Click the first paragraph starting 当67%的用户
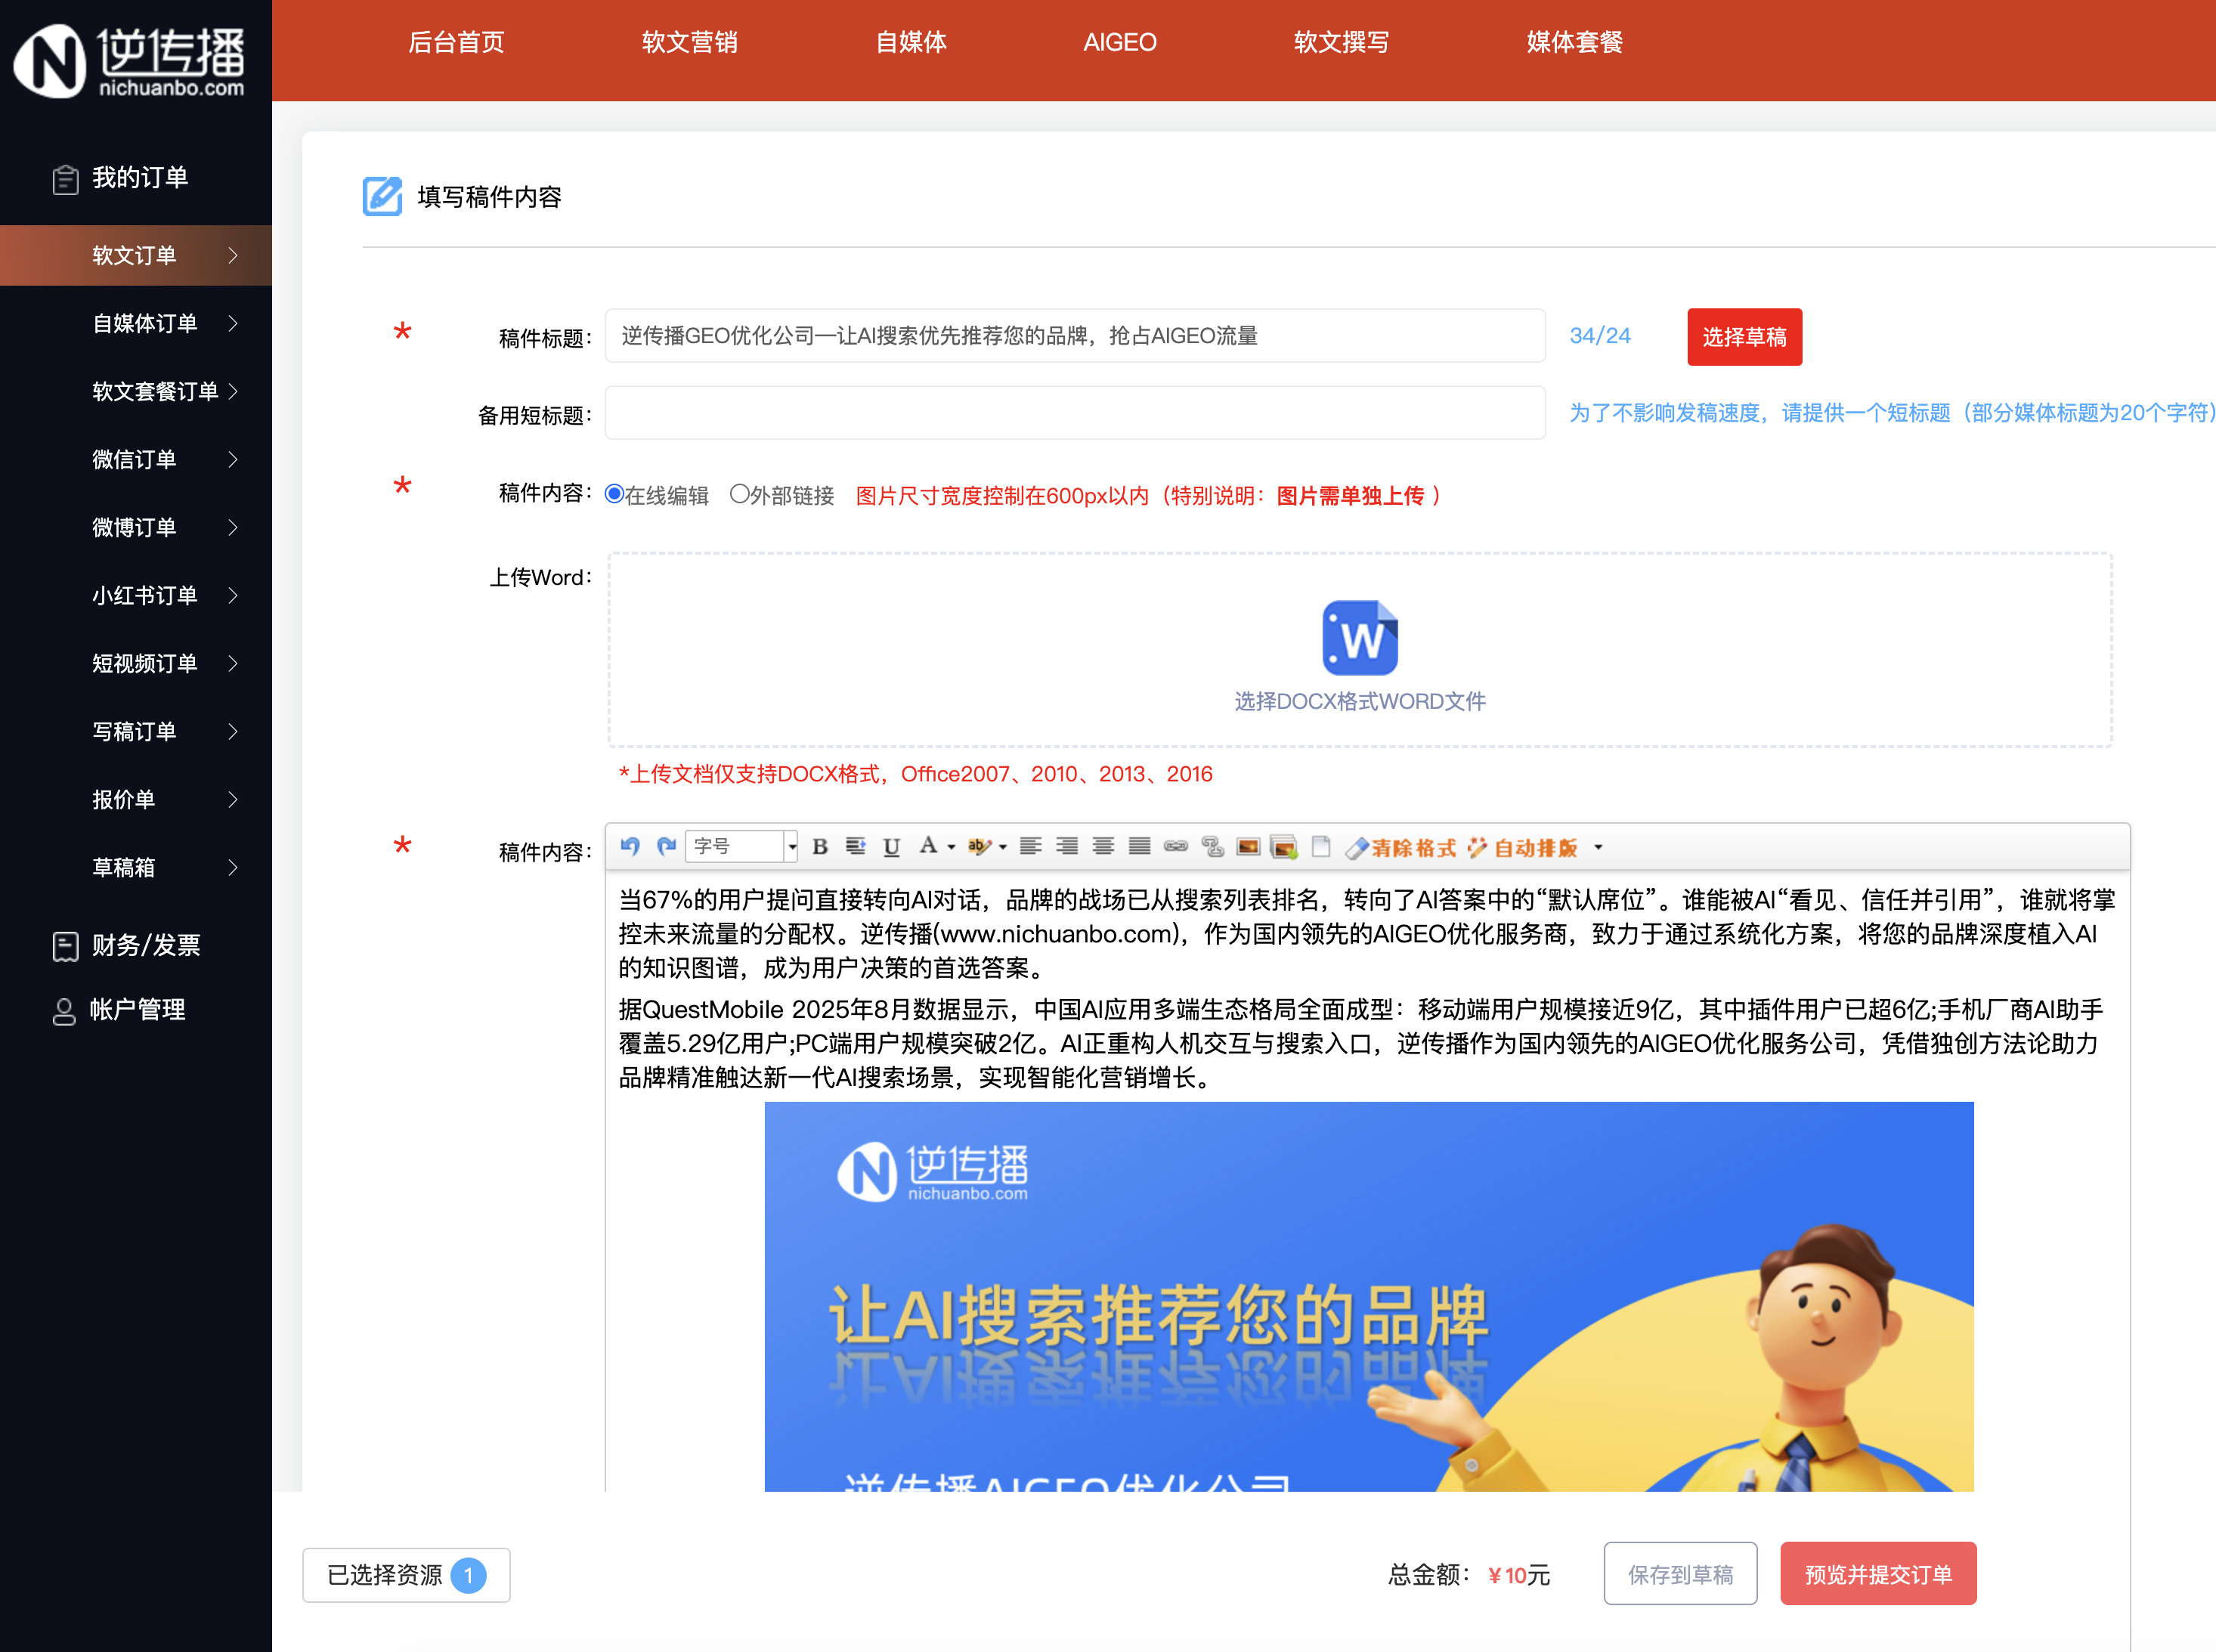The height and width of the screenshot is (1652, 2216). (x=1367, y=934)
